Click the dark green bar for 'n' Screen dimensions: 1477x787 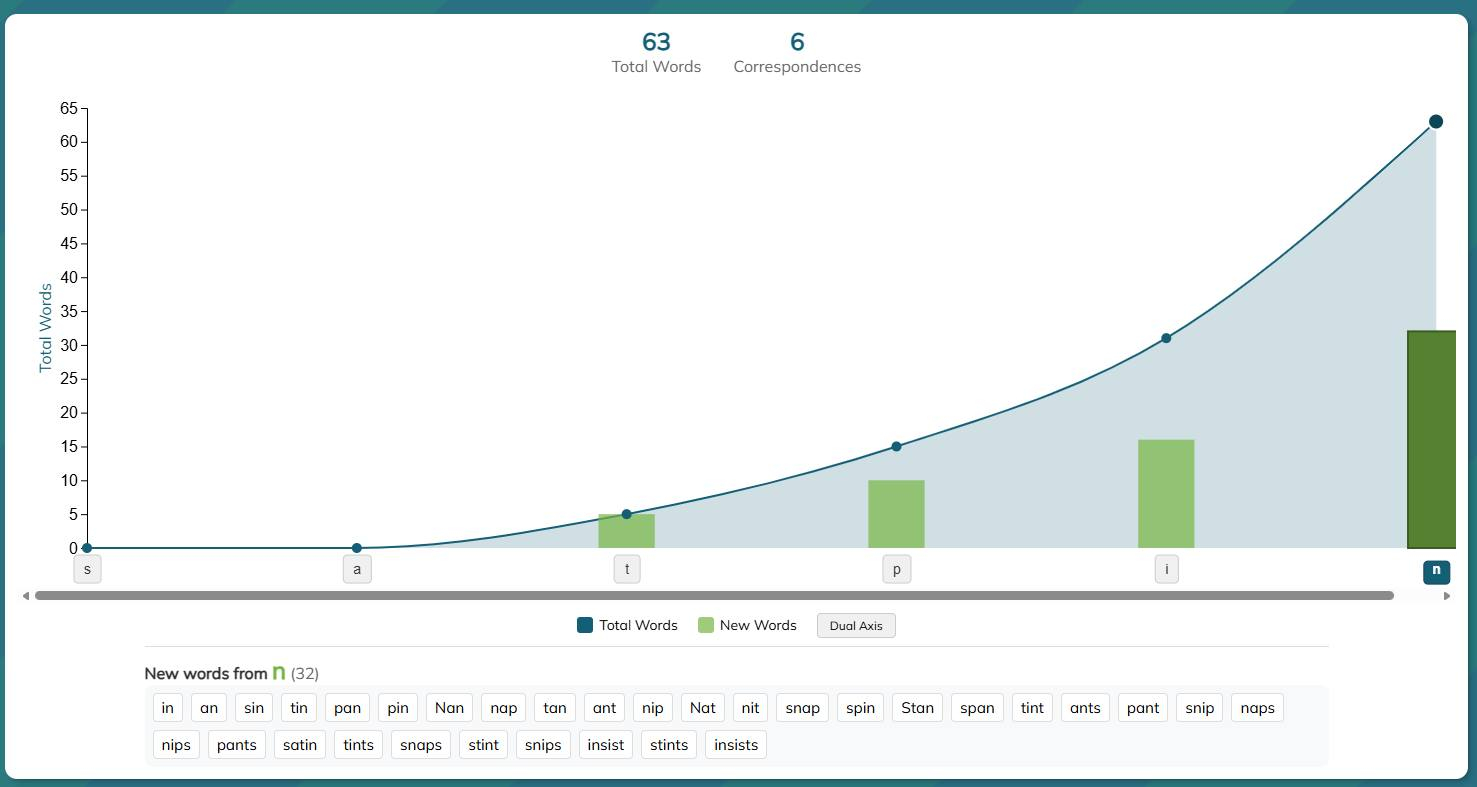point(1431,440)
